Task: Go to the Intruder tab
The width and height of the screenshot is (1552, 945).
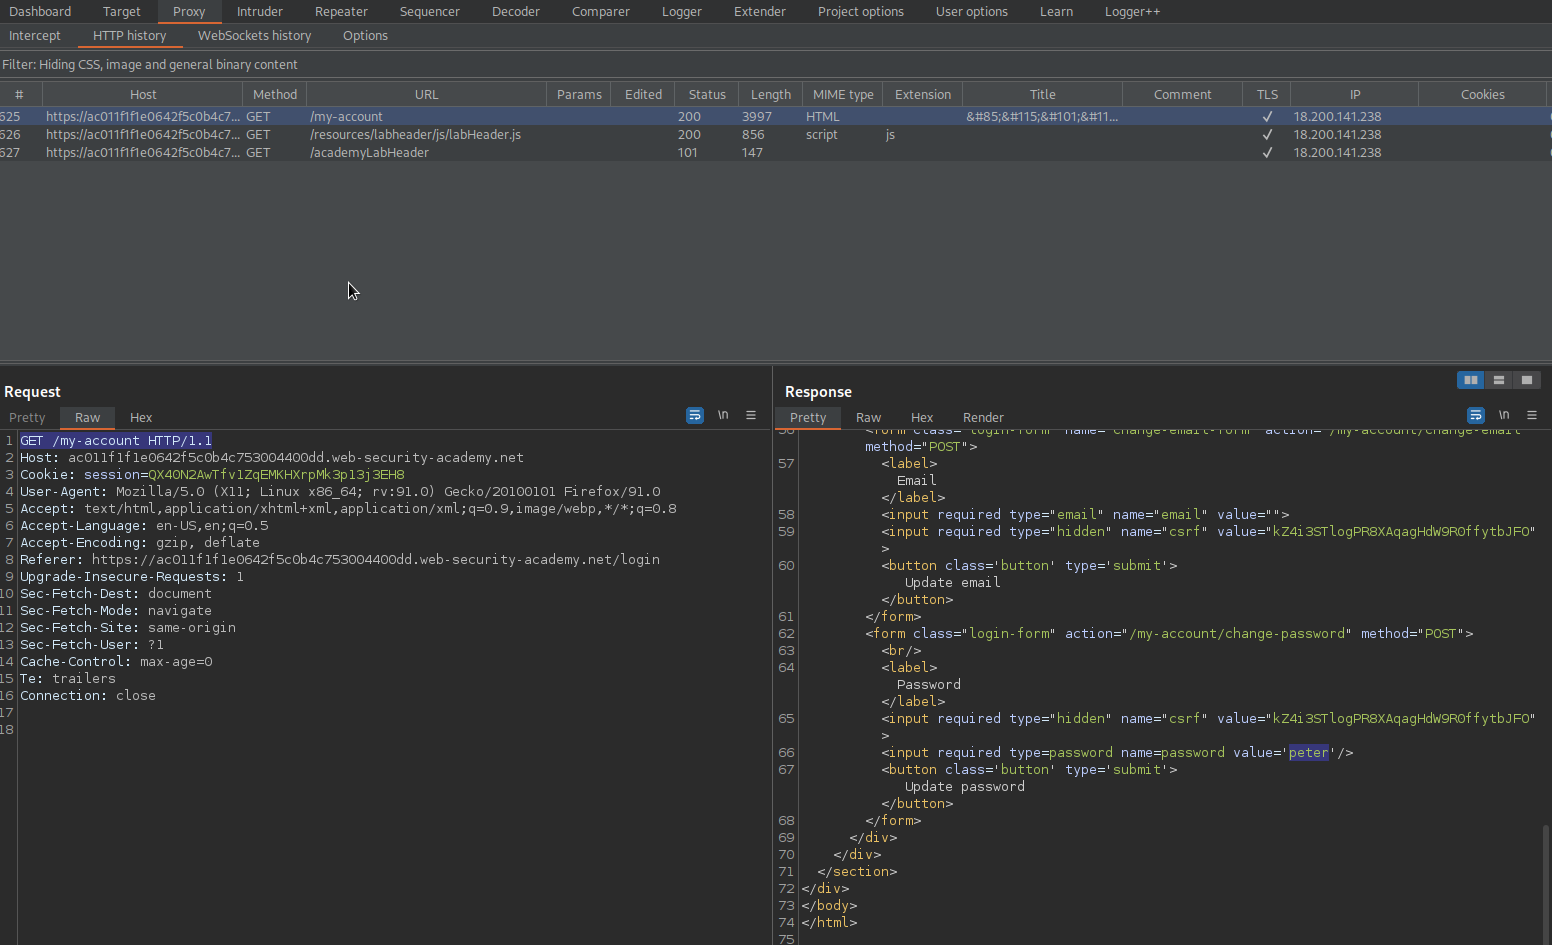Action: 260,12
